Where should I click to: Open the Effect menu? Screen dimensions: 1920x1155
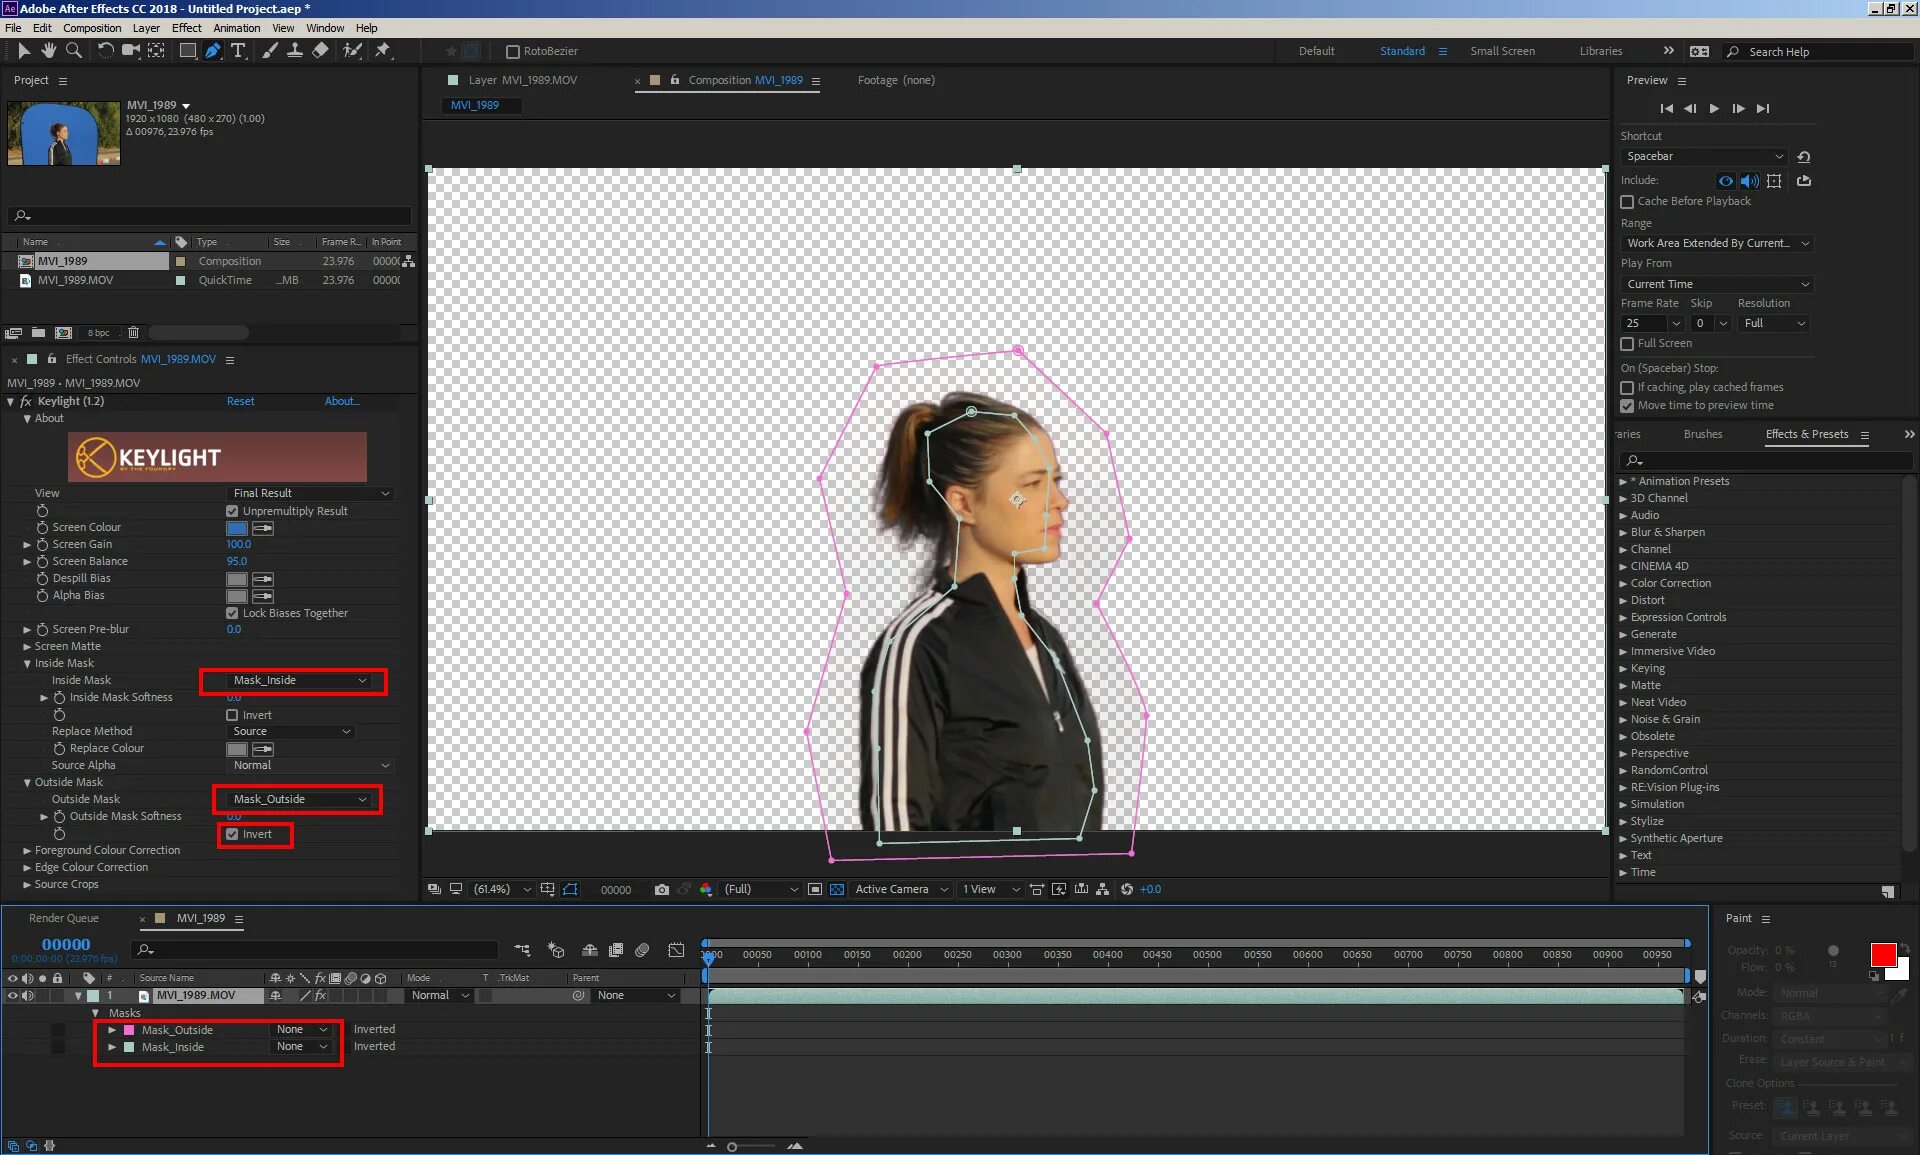tap(187, 27)
